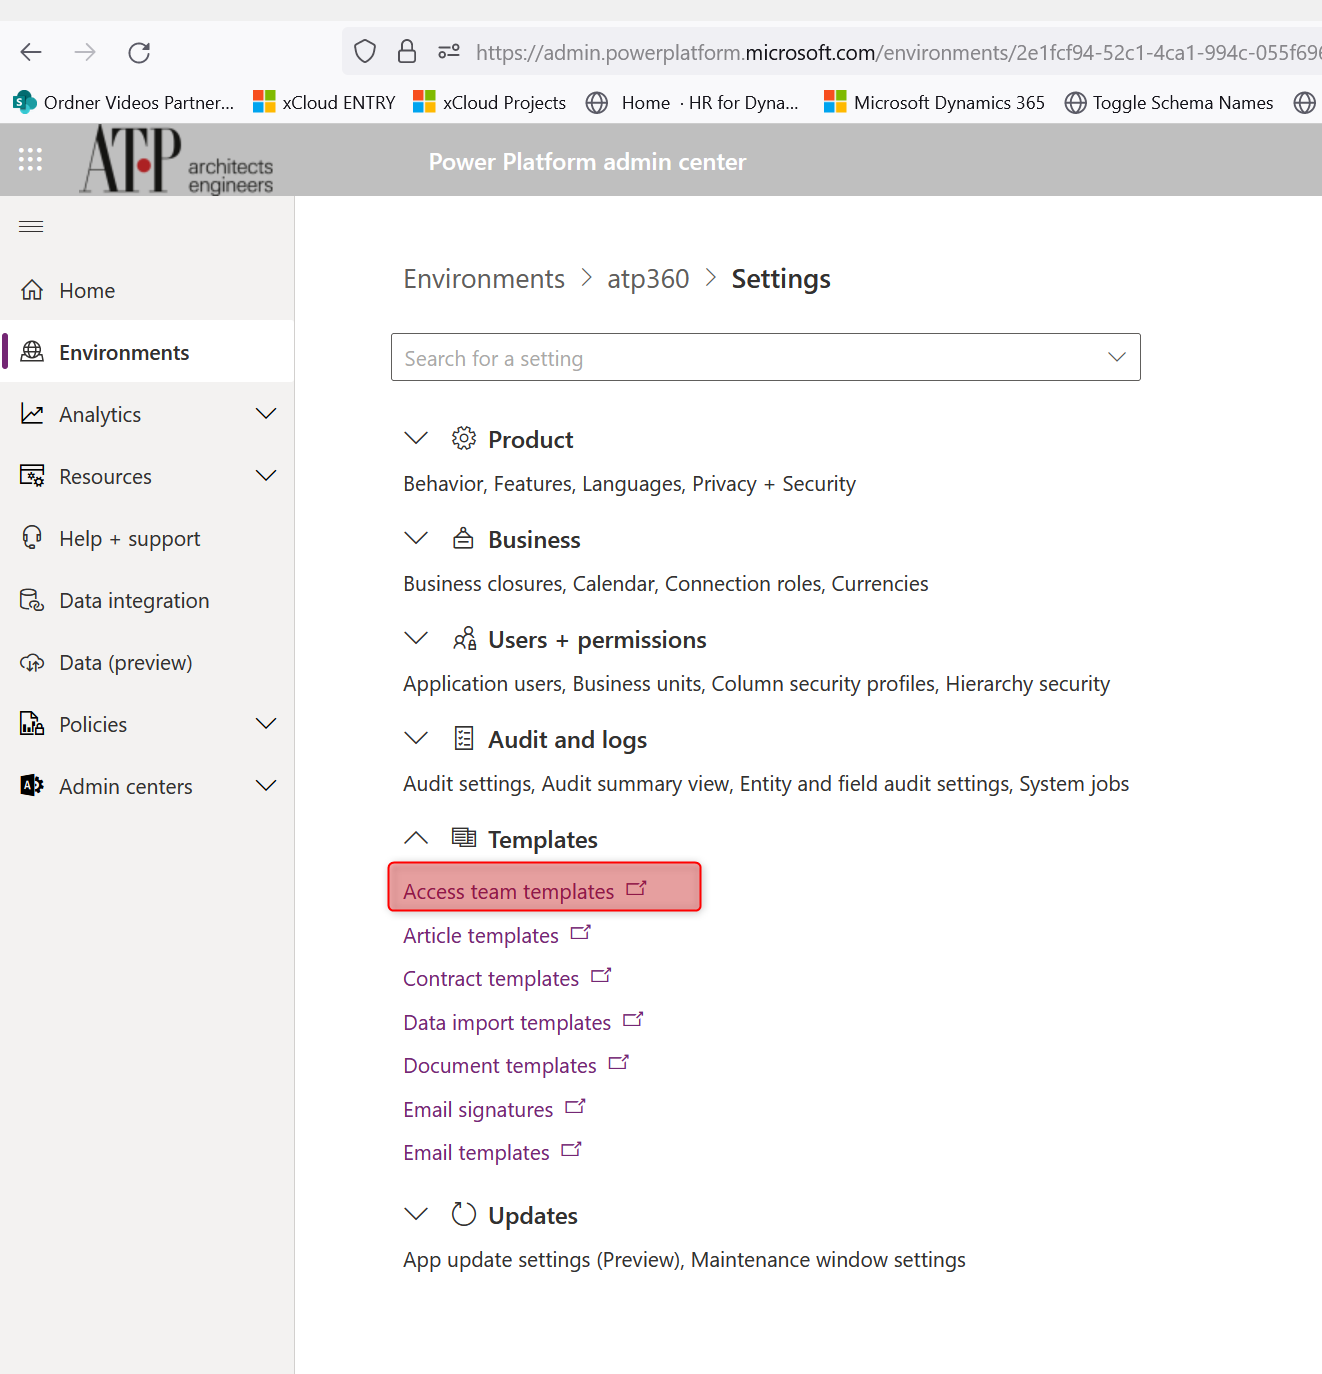Click the shield tracking protection icon
The image size is (1322, 1374).
(365, 51)
